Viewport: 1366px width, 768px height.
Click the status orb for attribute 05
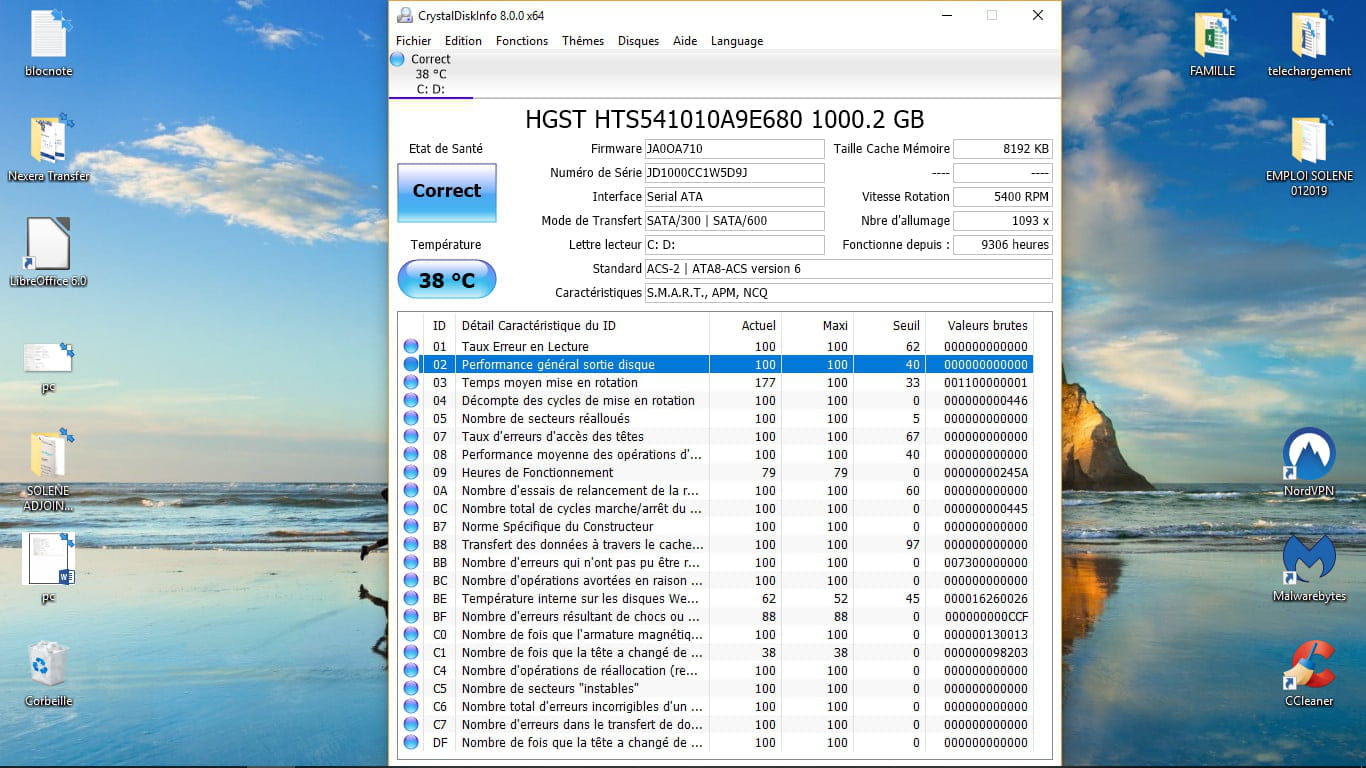click(x=411, y=419)
